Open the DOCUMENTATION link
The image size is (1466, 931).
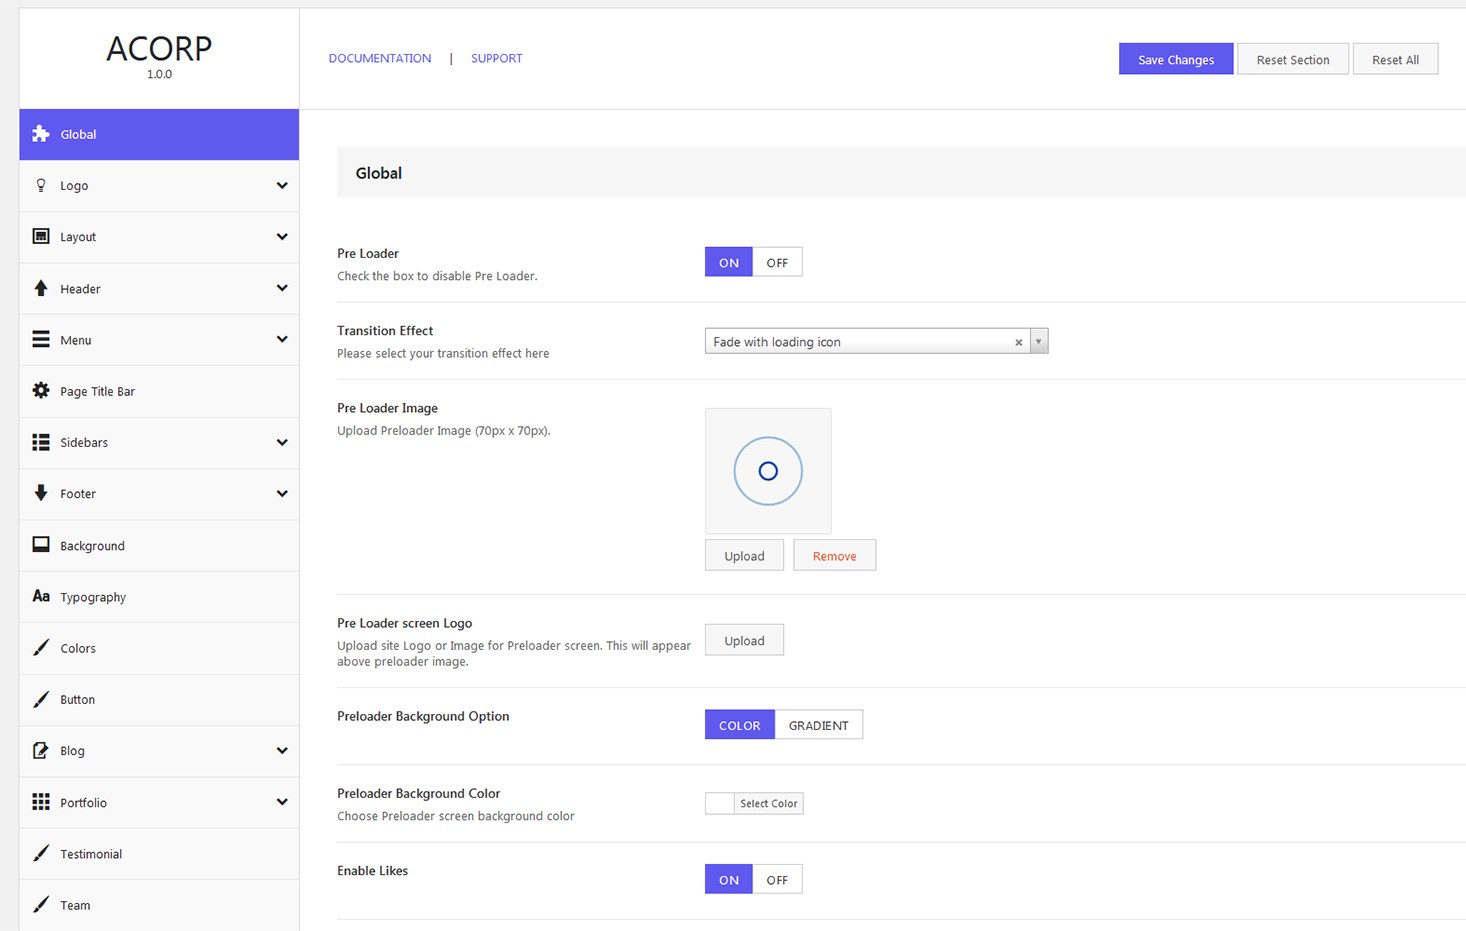(x=380, y=58)
